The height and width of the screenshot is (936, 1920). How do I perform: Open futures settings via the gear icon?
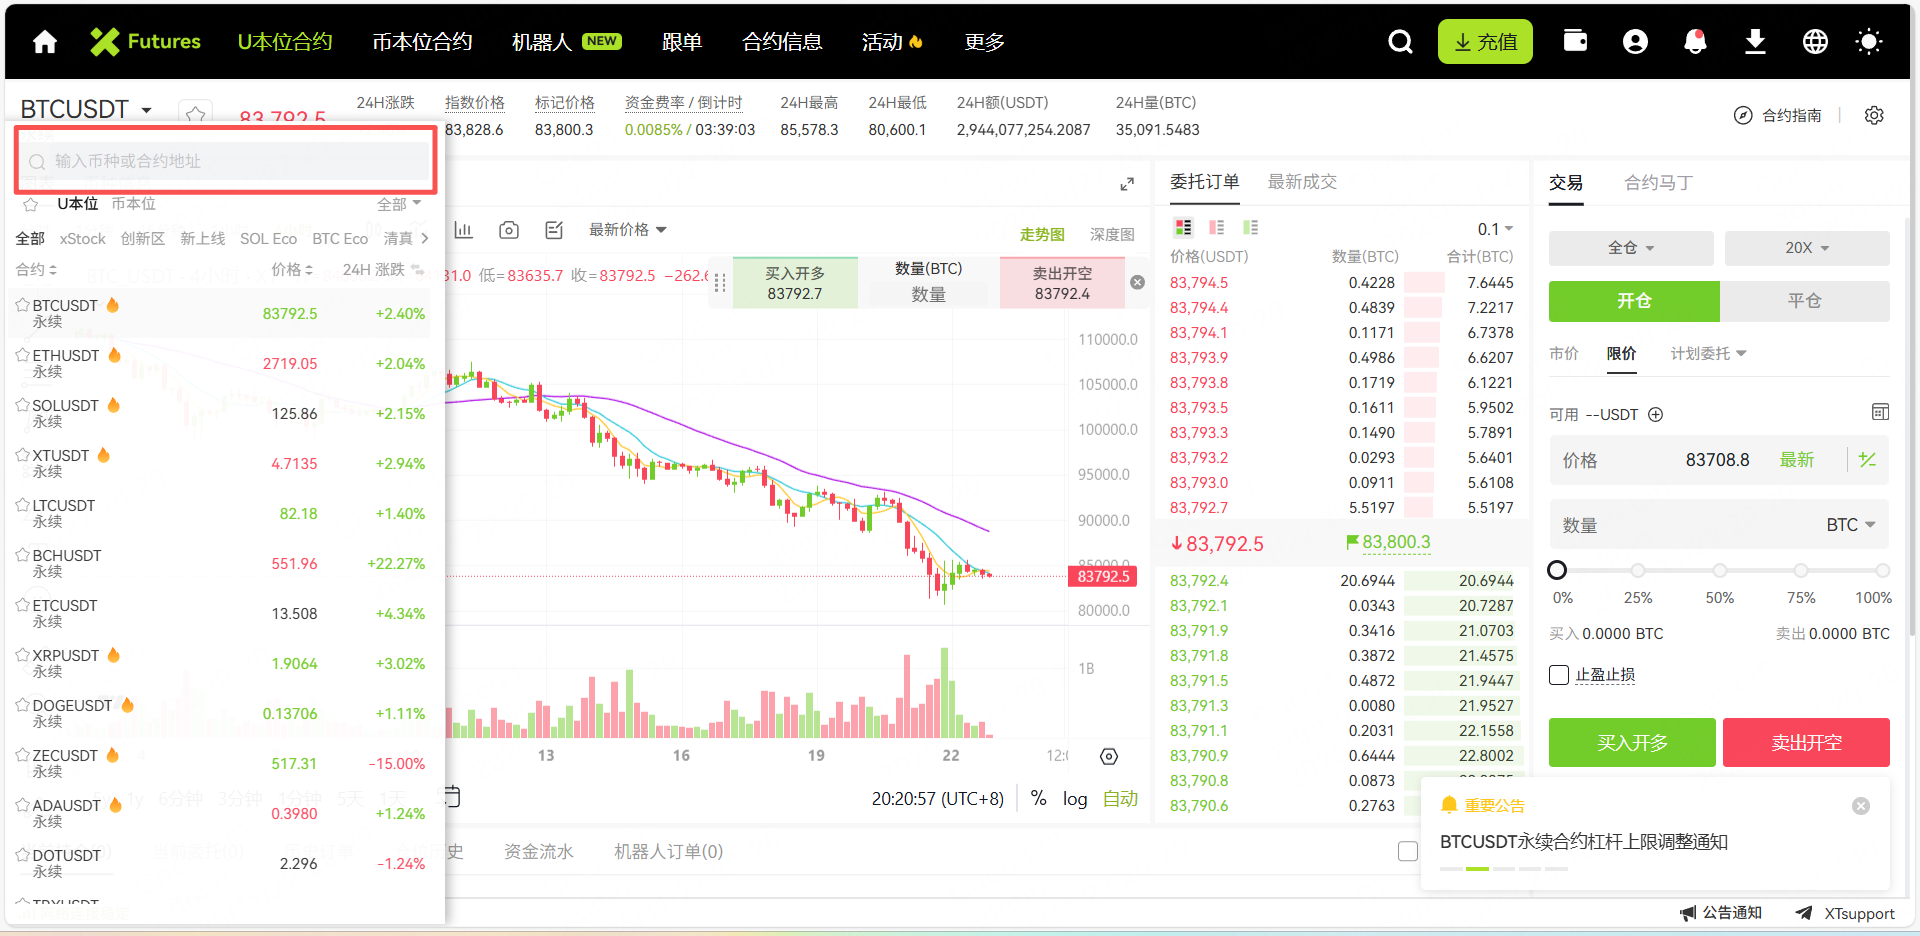click(1874, 115)
